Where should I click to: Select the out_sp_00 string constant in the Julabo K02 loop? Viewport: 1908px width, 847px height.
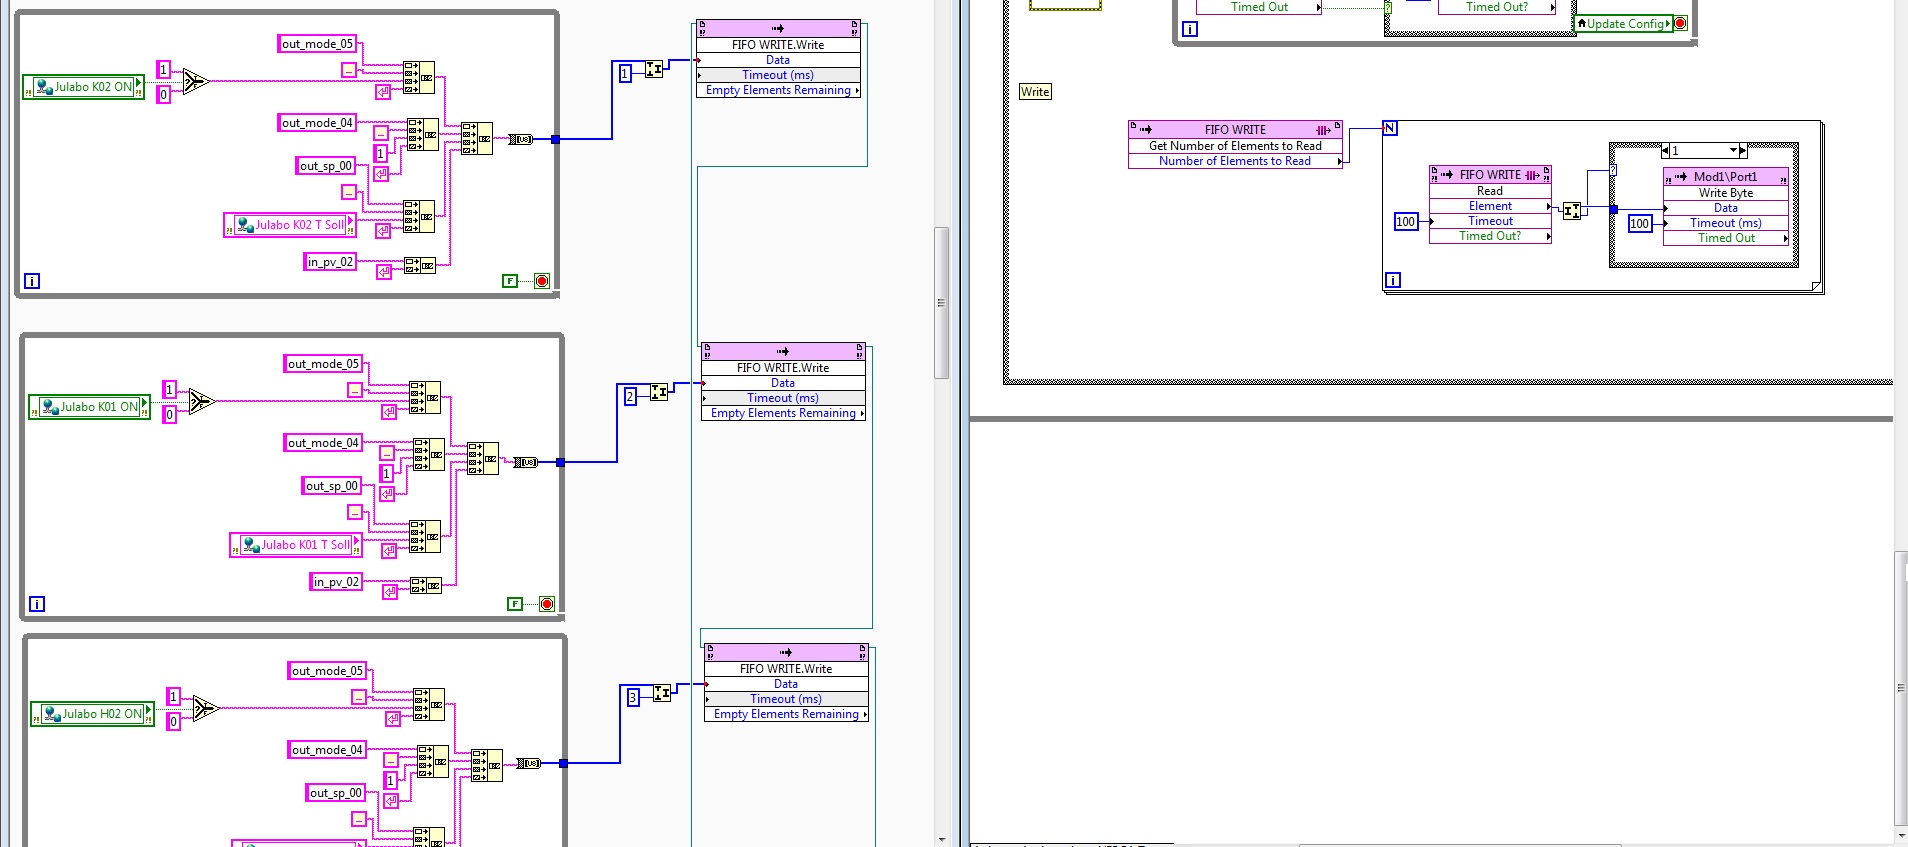[326, 166]
